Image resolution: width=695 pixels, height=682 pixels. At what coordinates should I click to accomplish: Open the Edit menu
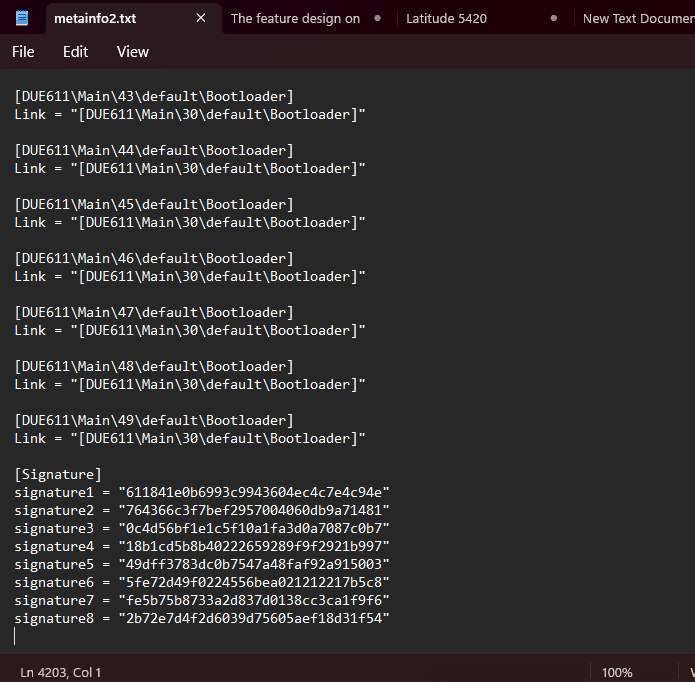(x=75, y=52)
